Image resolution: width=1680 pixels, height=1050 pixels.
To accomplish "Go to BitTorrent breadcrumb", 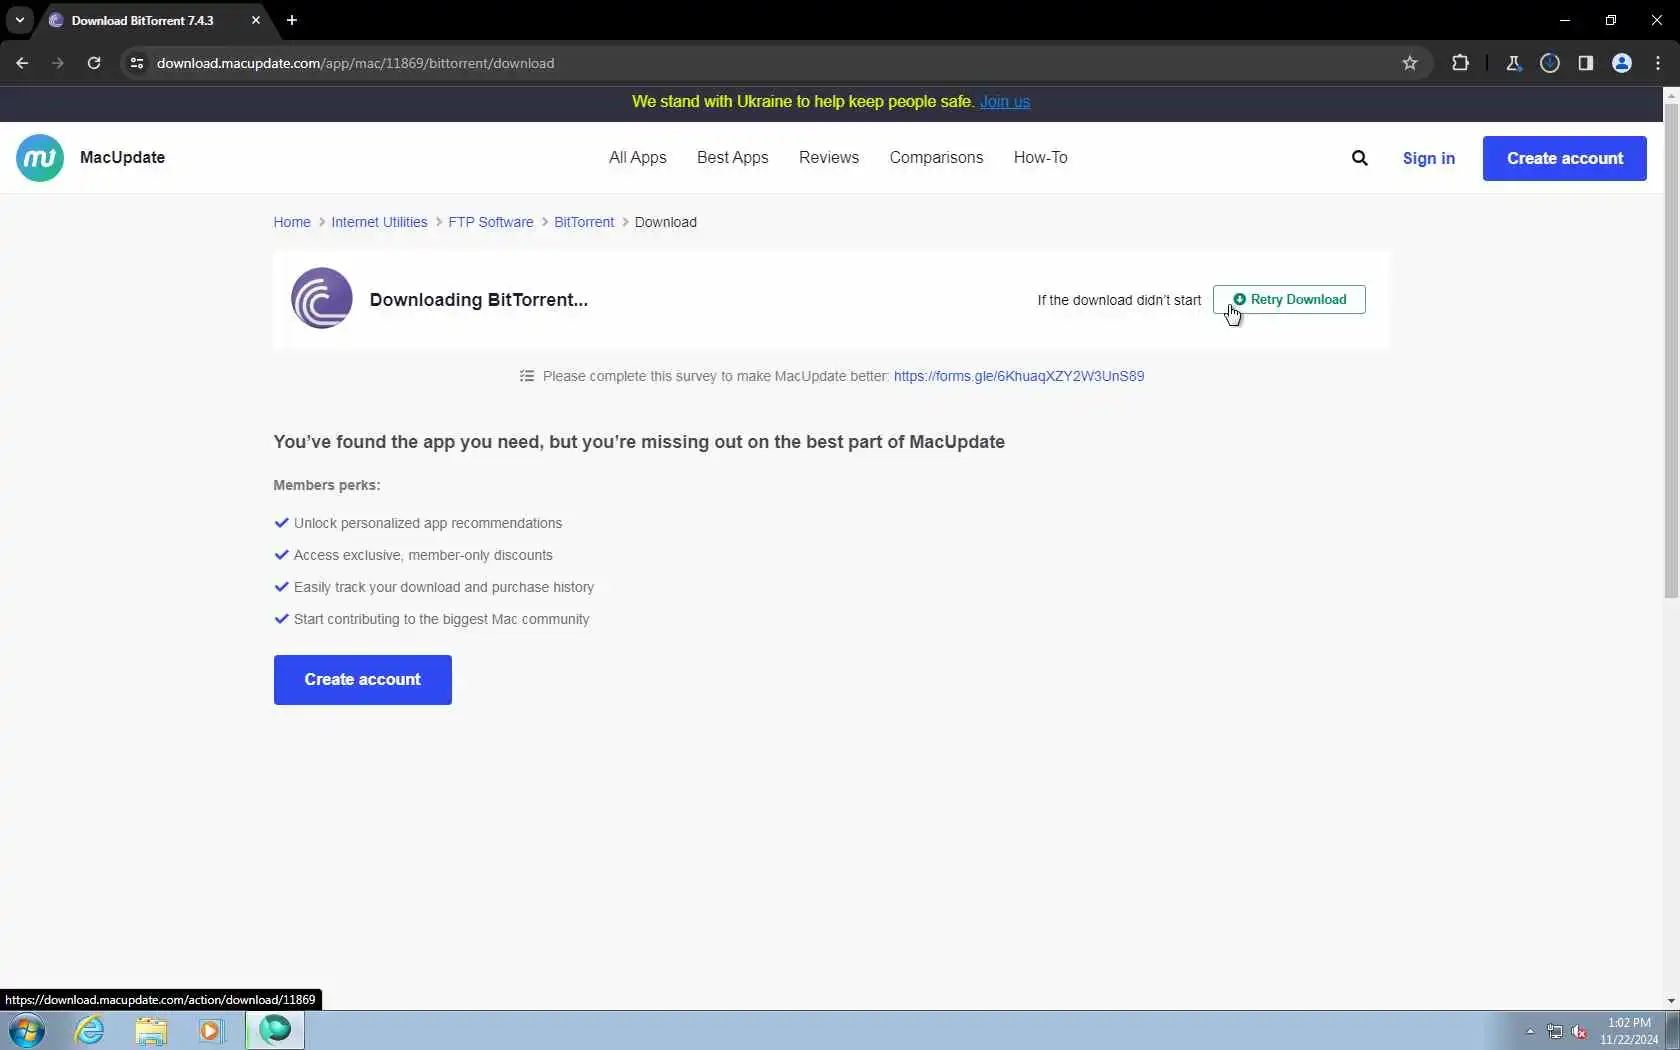I will tap(584, 222).
